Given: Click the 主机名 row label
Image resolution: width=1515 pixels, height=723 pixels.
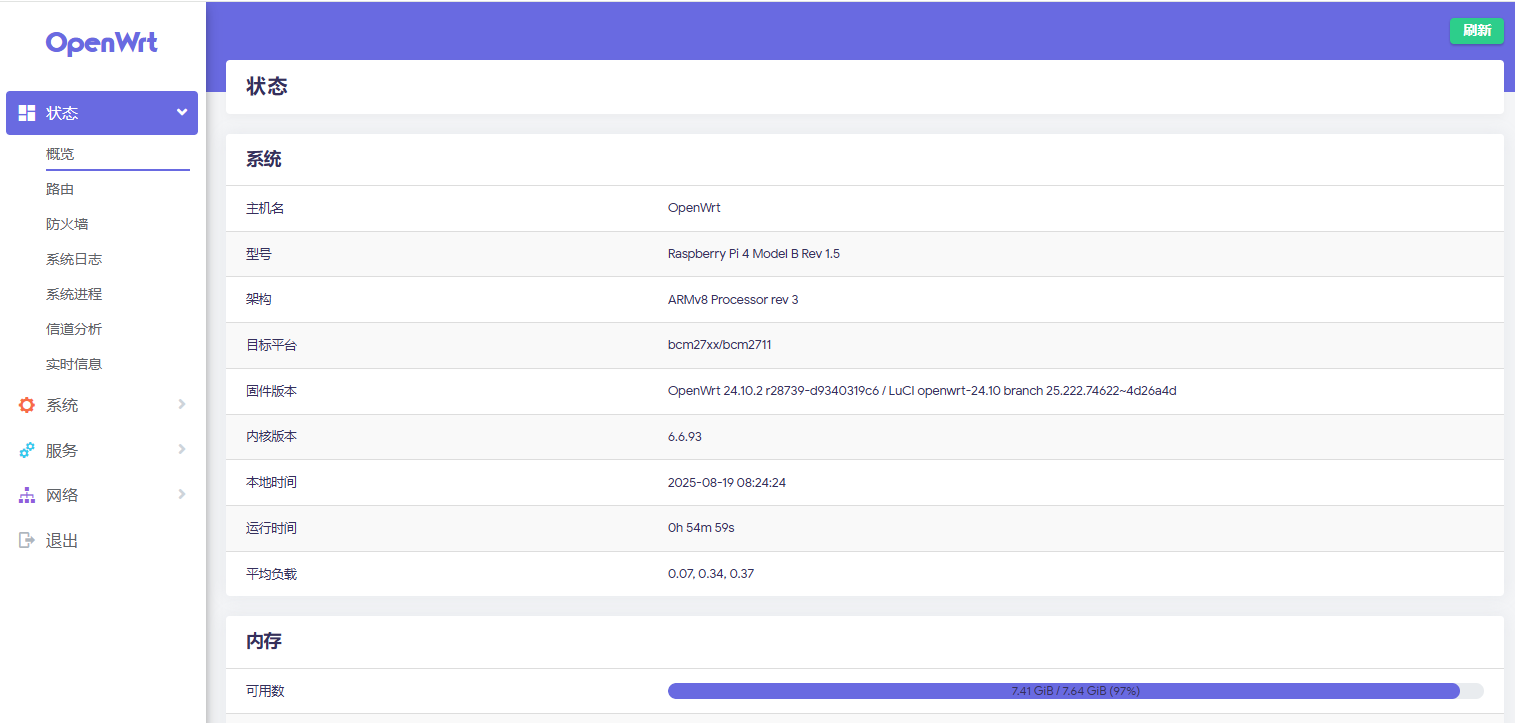Looking at the screenshot, I should (265, 208).
